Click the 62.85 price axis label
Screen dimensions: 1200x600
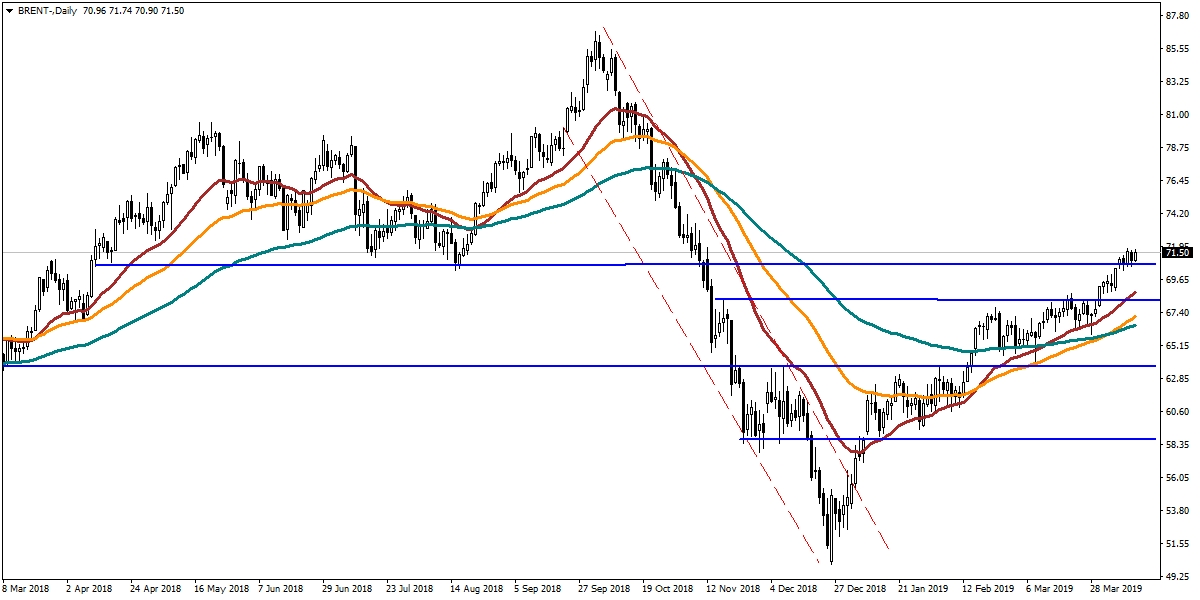point(1177,379)
